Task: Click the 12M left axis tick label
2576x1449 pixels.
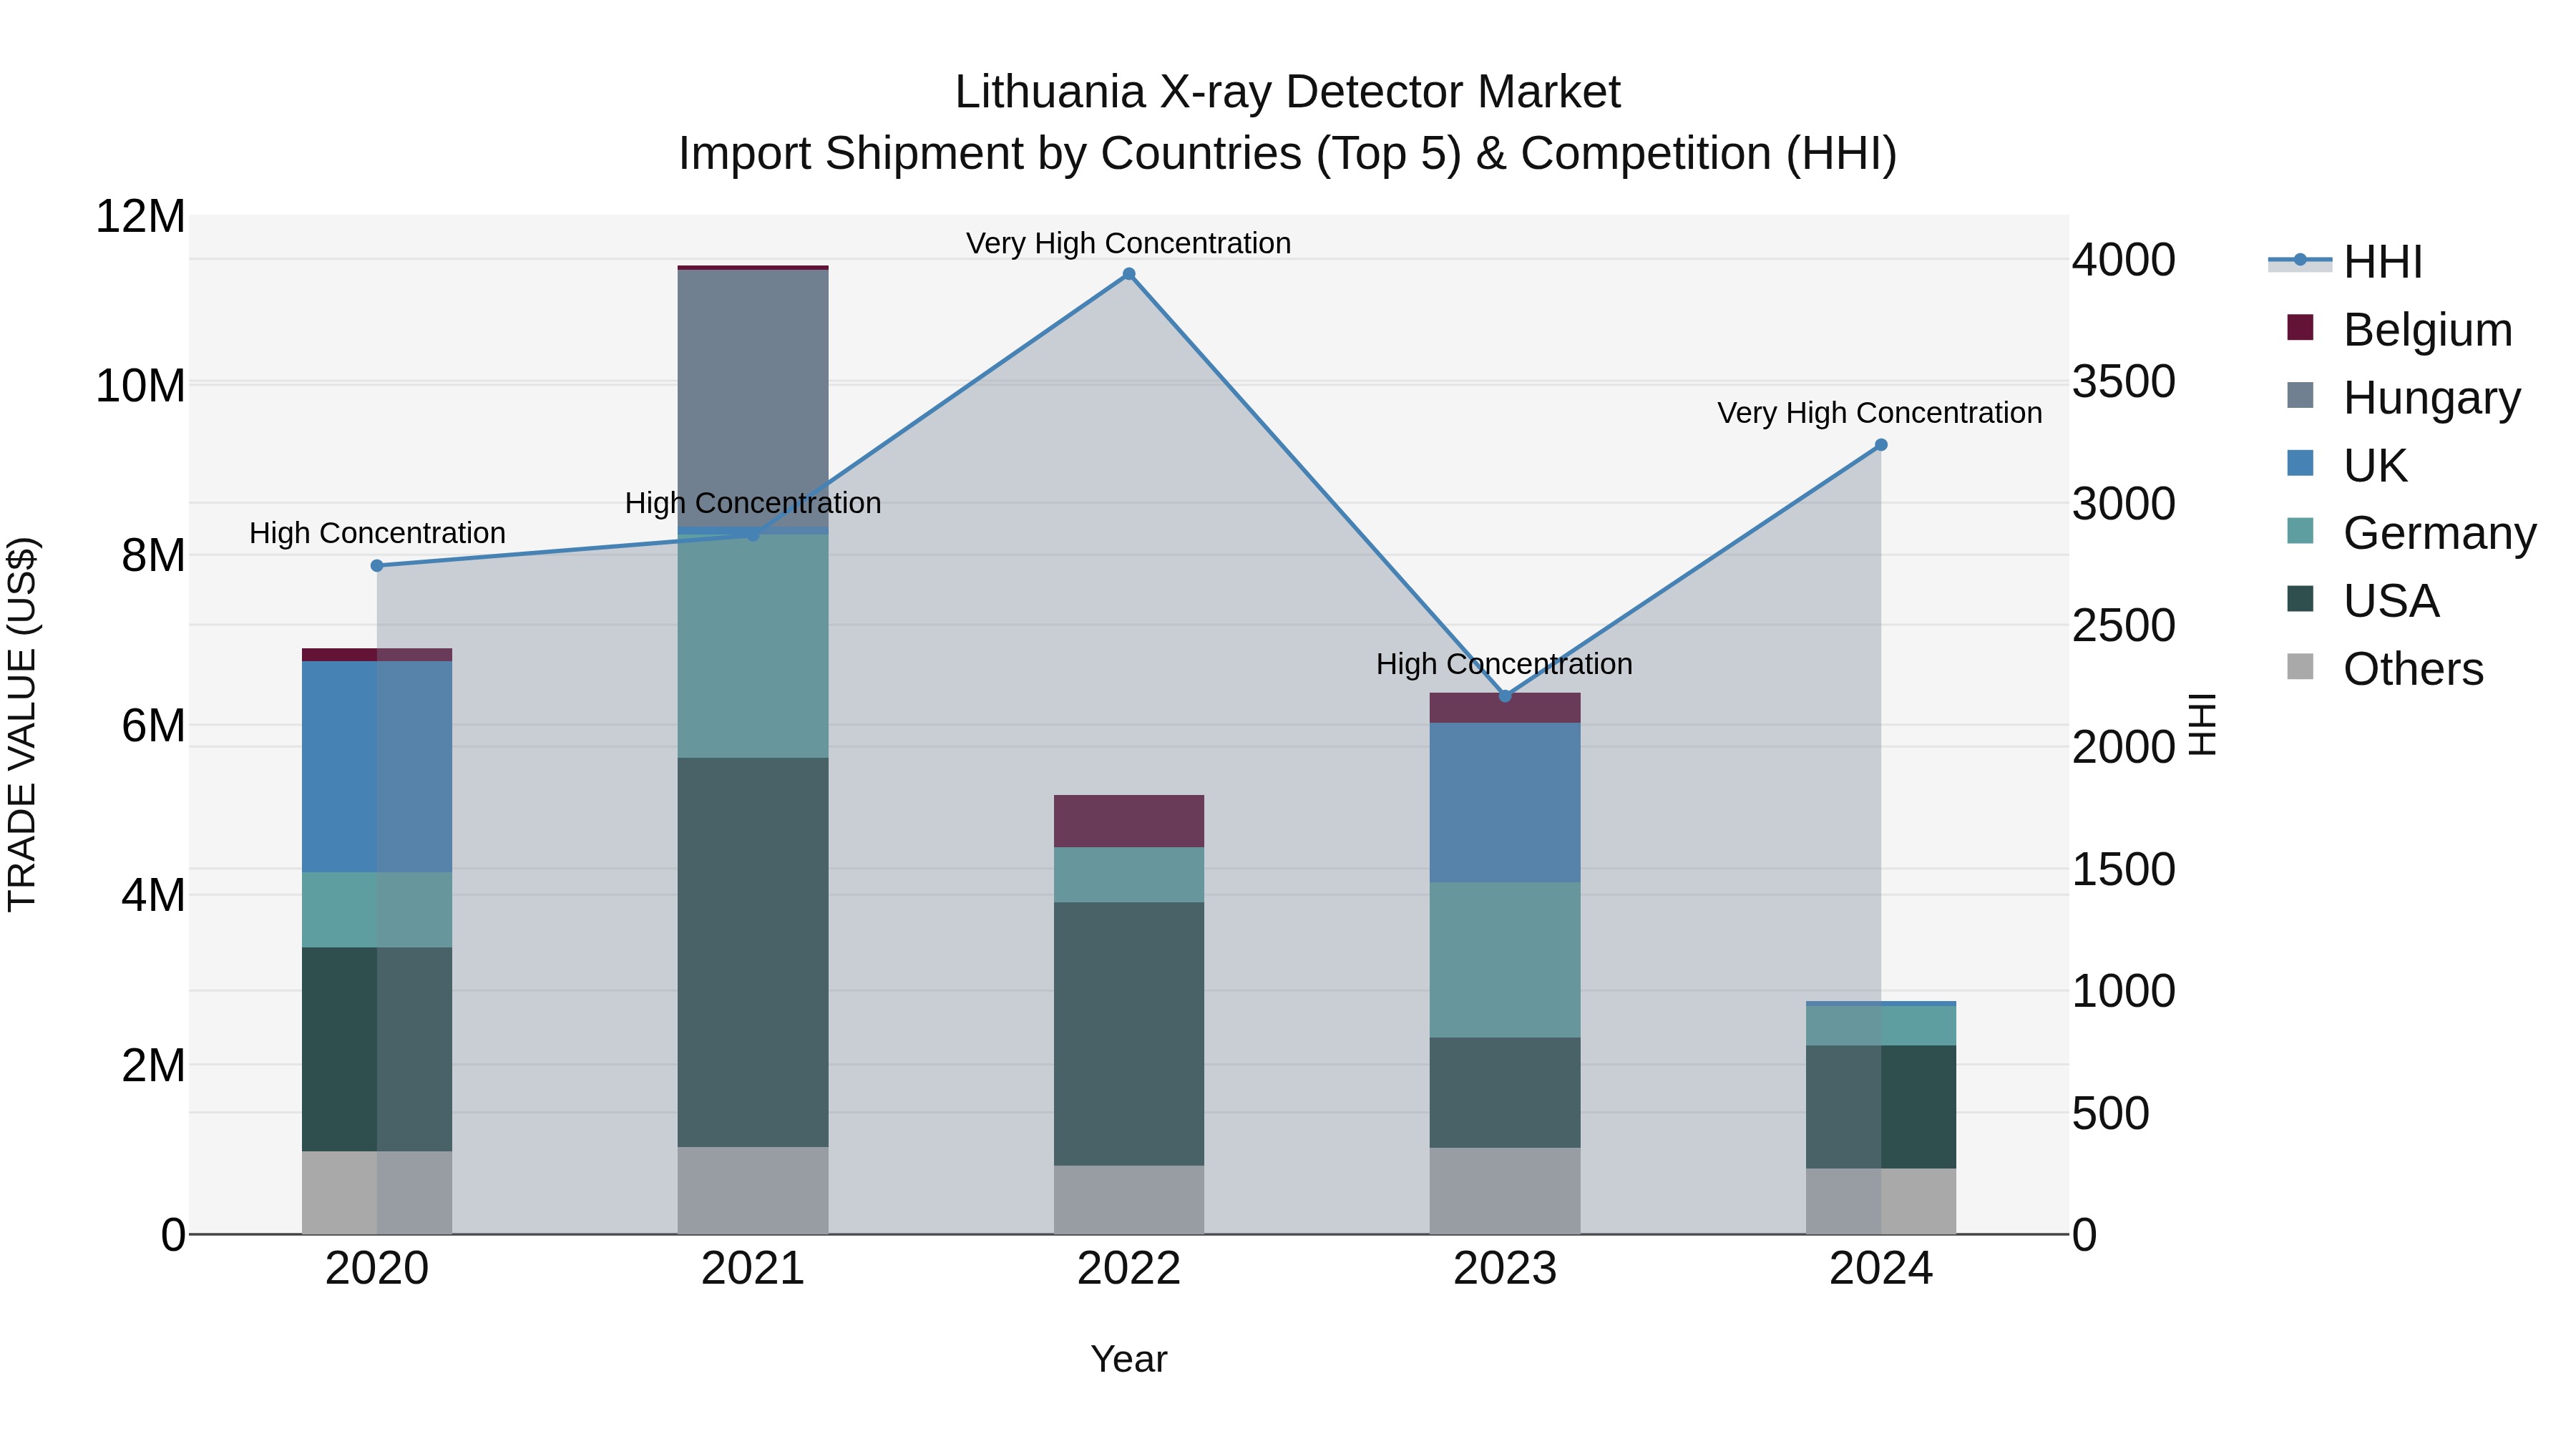Action: click(x=140, y=216)
